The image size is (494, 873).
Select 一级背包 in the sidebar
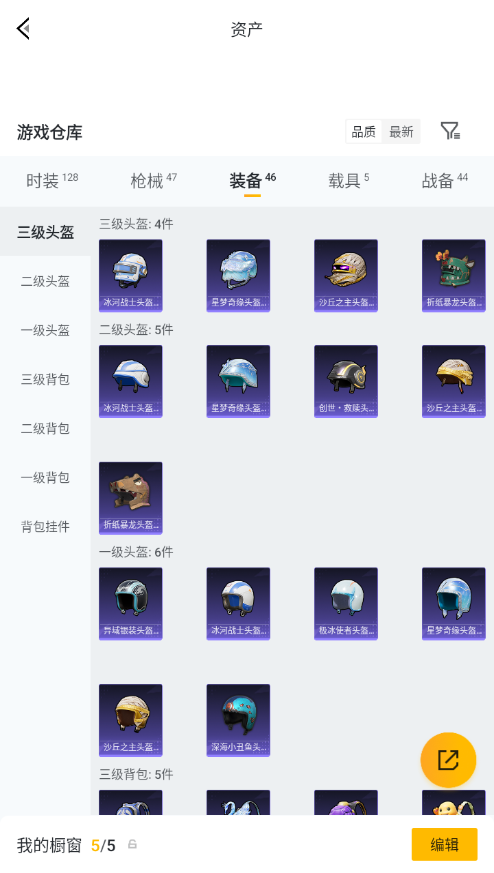point(45,477)
